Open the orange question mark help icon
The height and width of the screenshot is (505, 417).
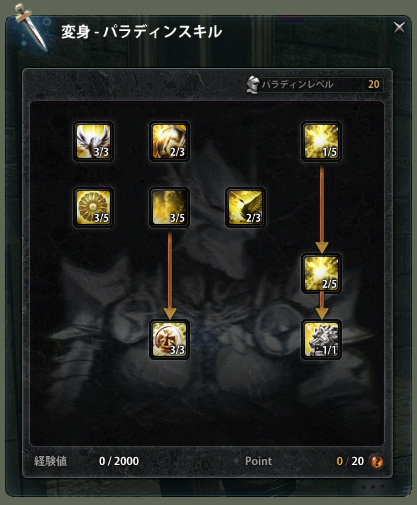[x=376, y=461]
